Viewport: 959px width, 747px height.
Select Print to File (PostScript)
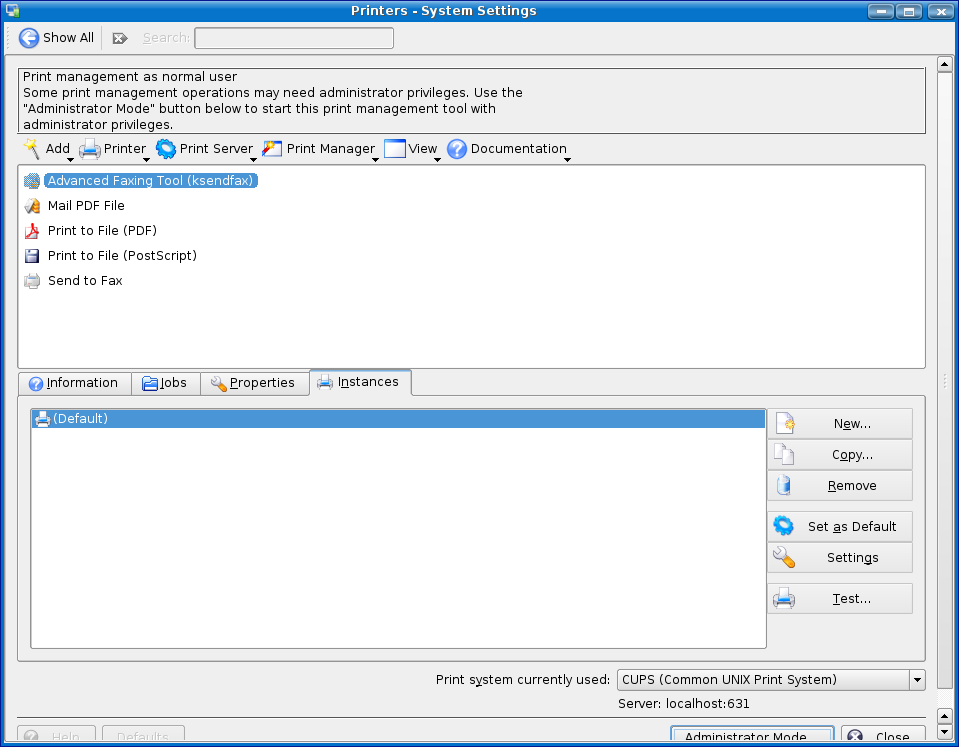(122, 256)
